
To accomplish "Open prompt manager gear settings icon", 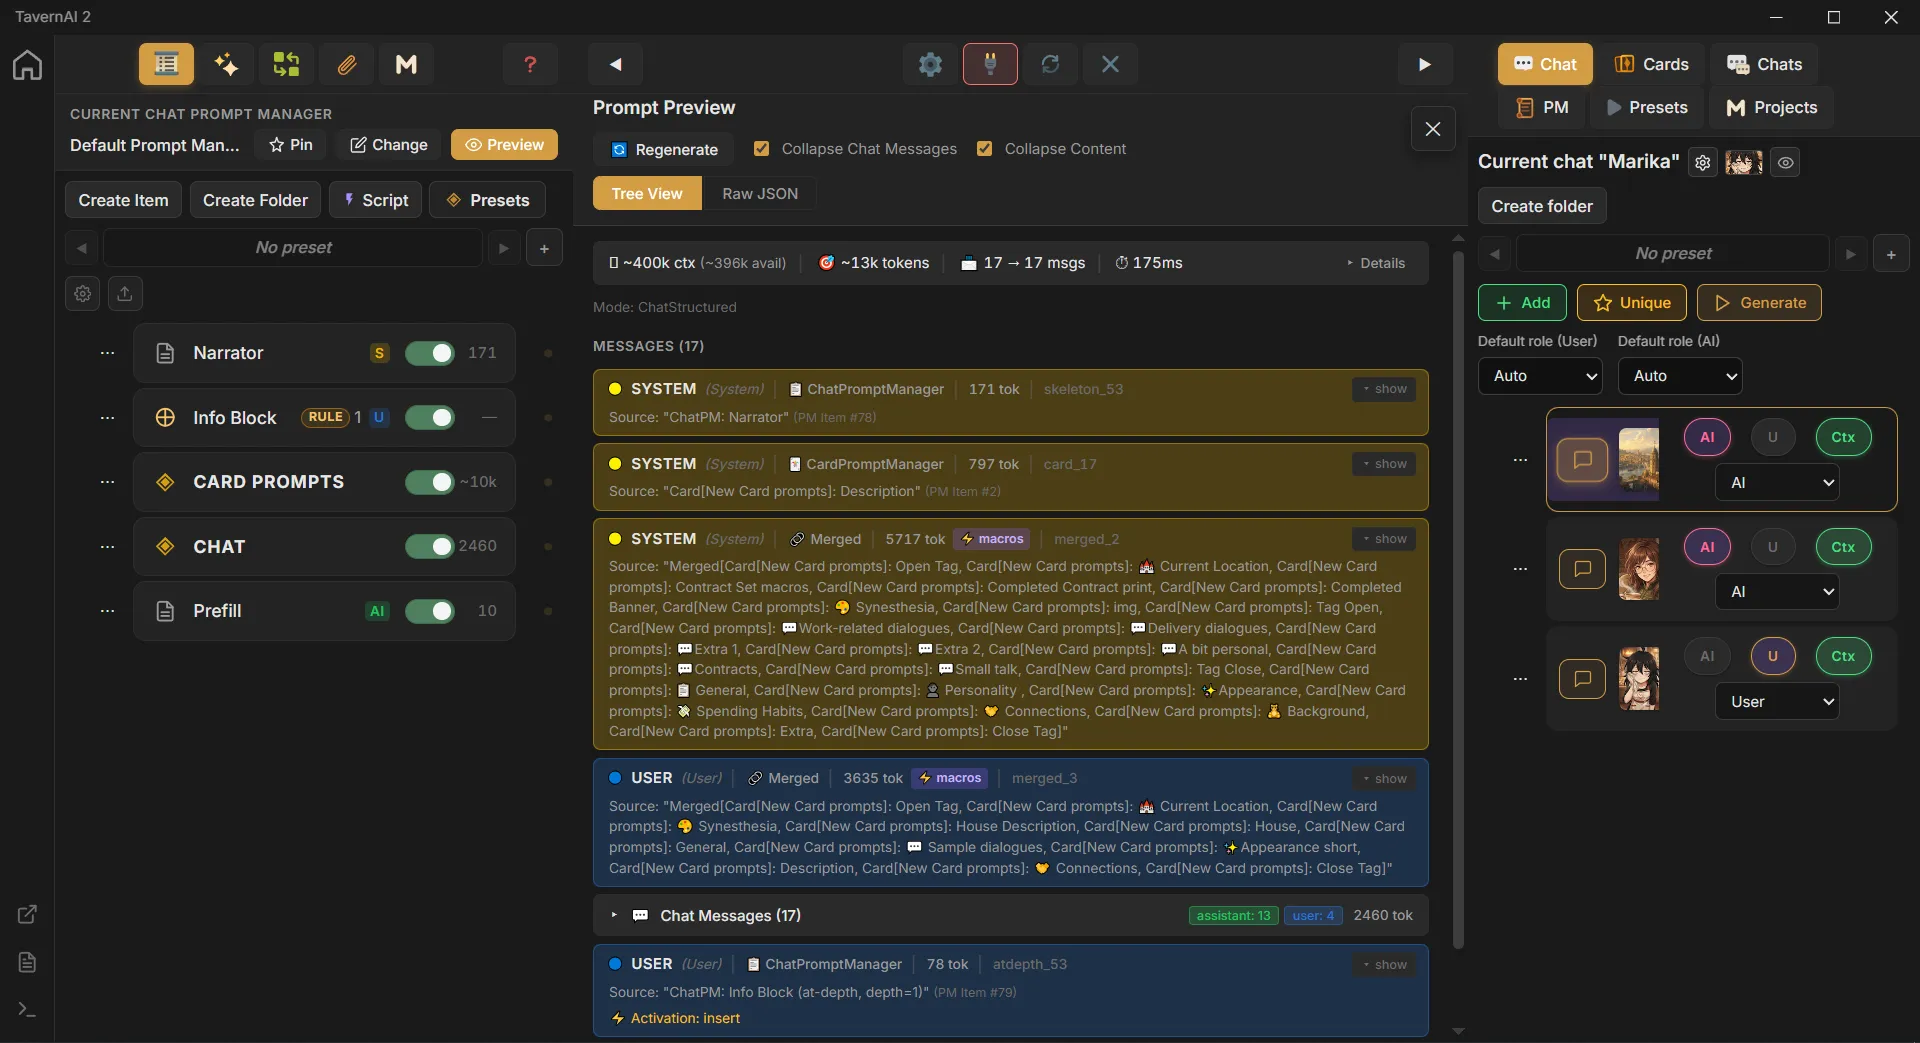I will [83, 293].
